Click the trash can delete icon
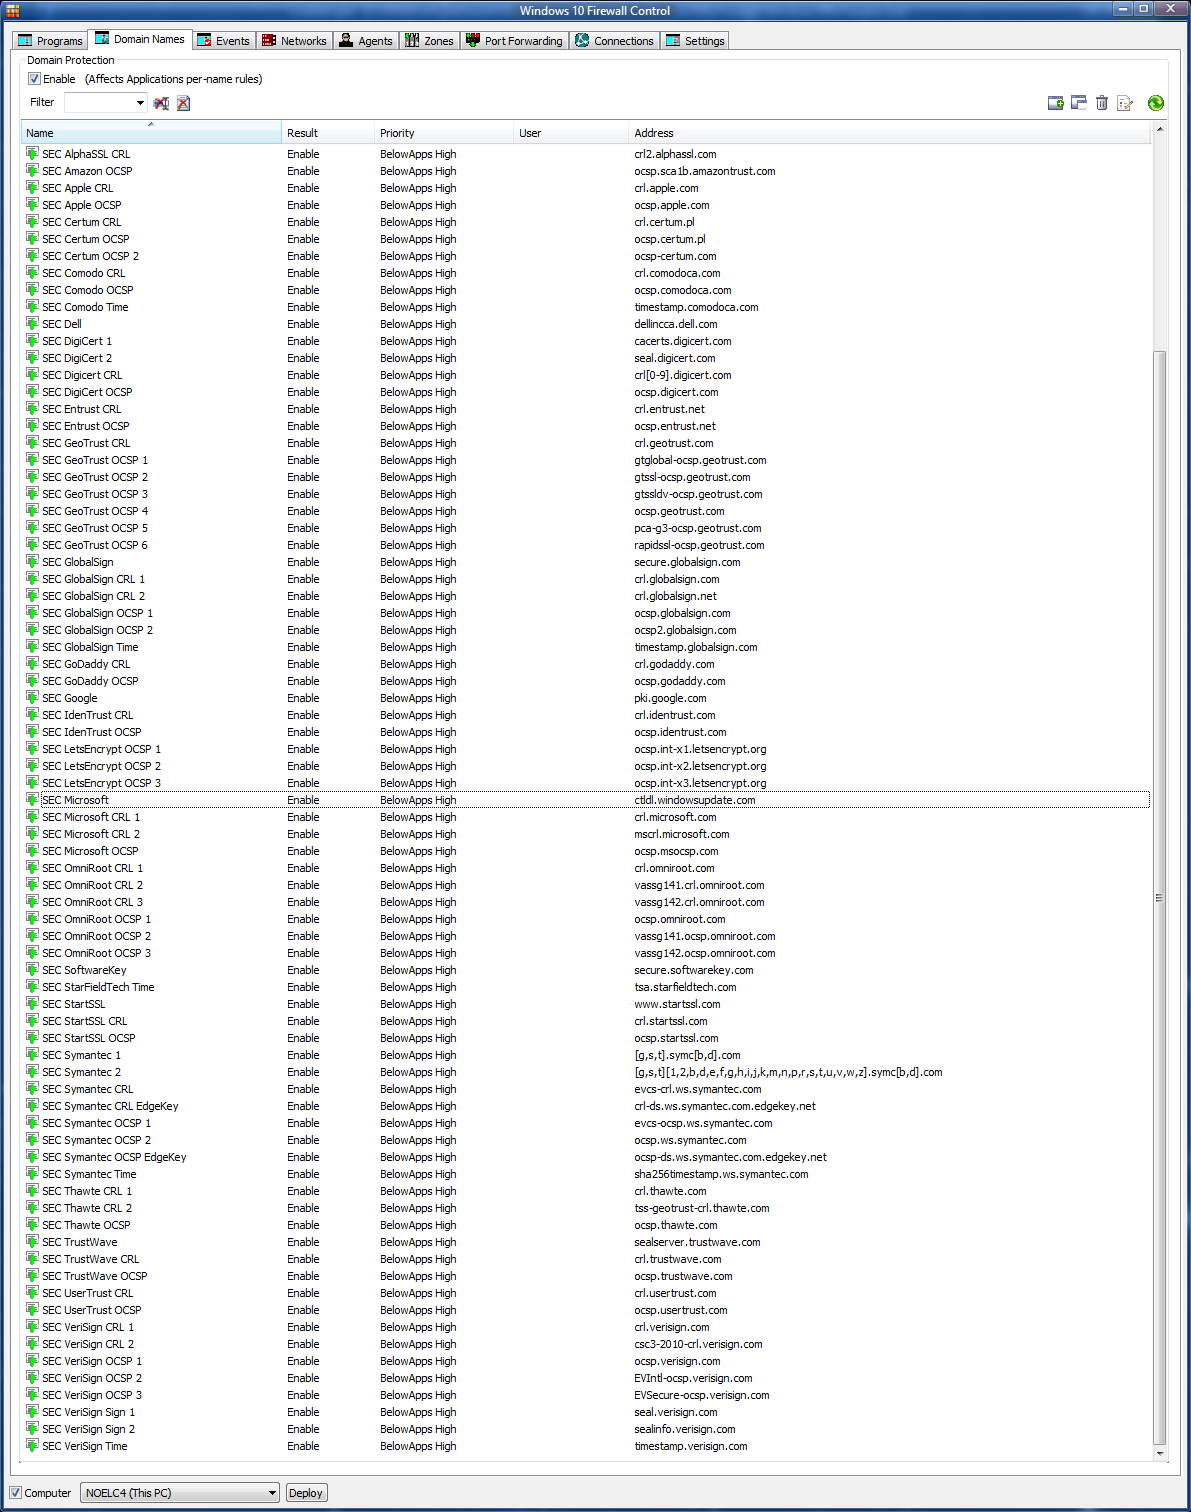Viewport: 1191px width, 1512px height. click(1101, 103)
